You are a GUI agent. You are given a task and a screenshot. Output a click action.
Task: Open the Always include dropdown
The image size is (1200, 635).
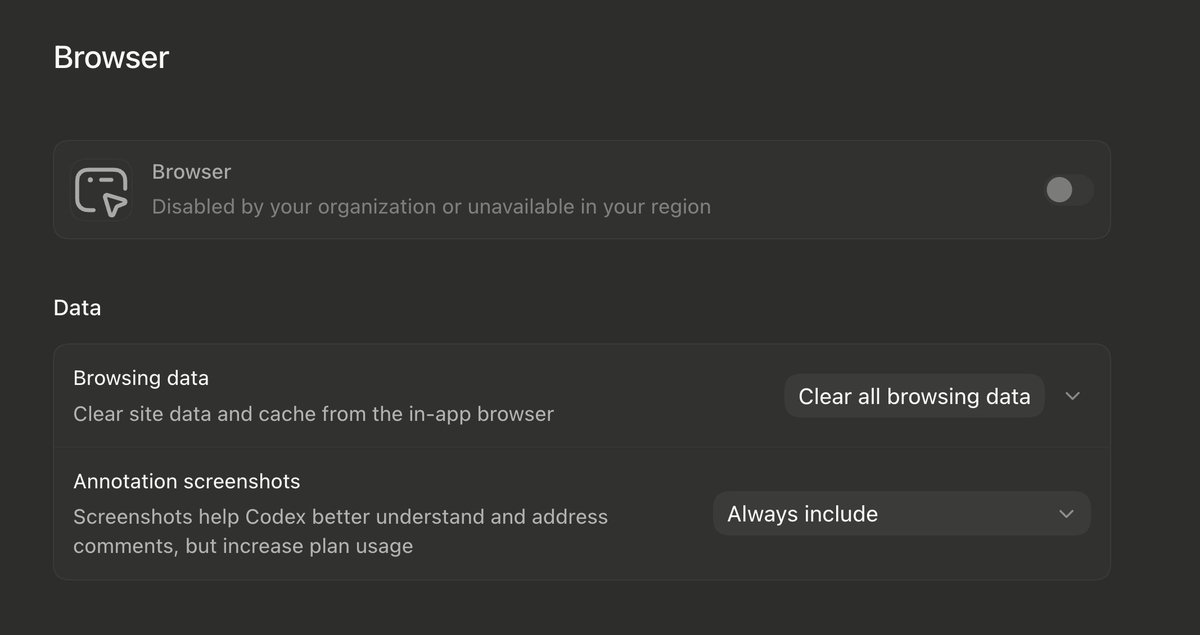(x=902, y=514)
